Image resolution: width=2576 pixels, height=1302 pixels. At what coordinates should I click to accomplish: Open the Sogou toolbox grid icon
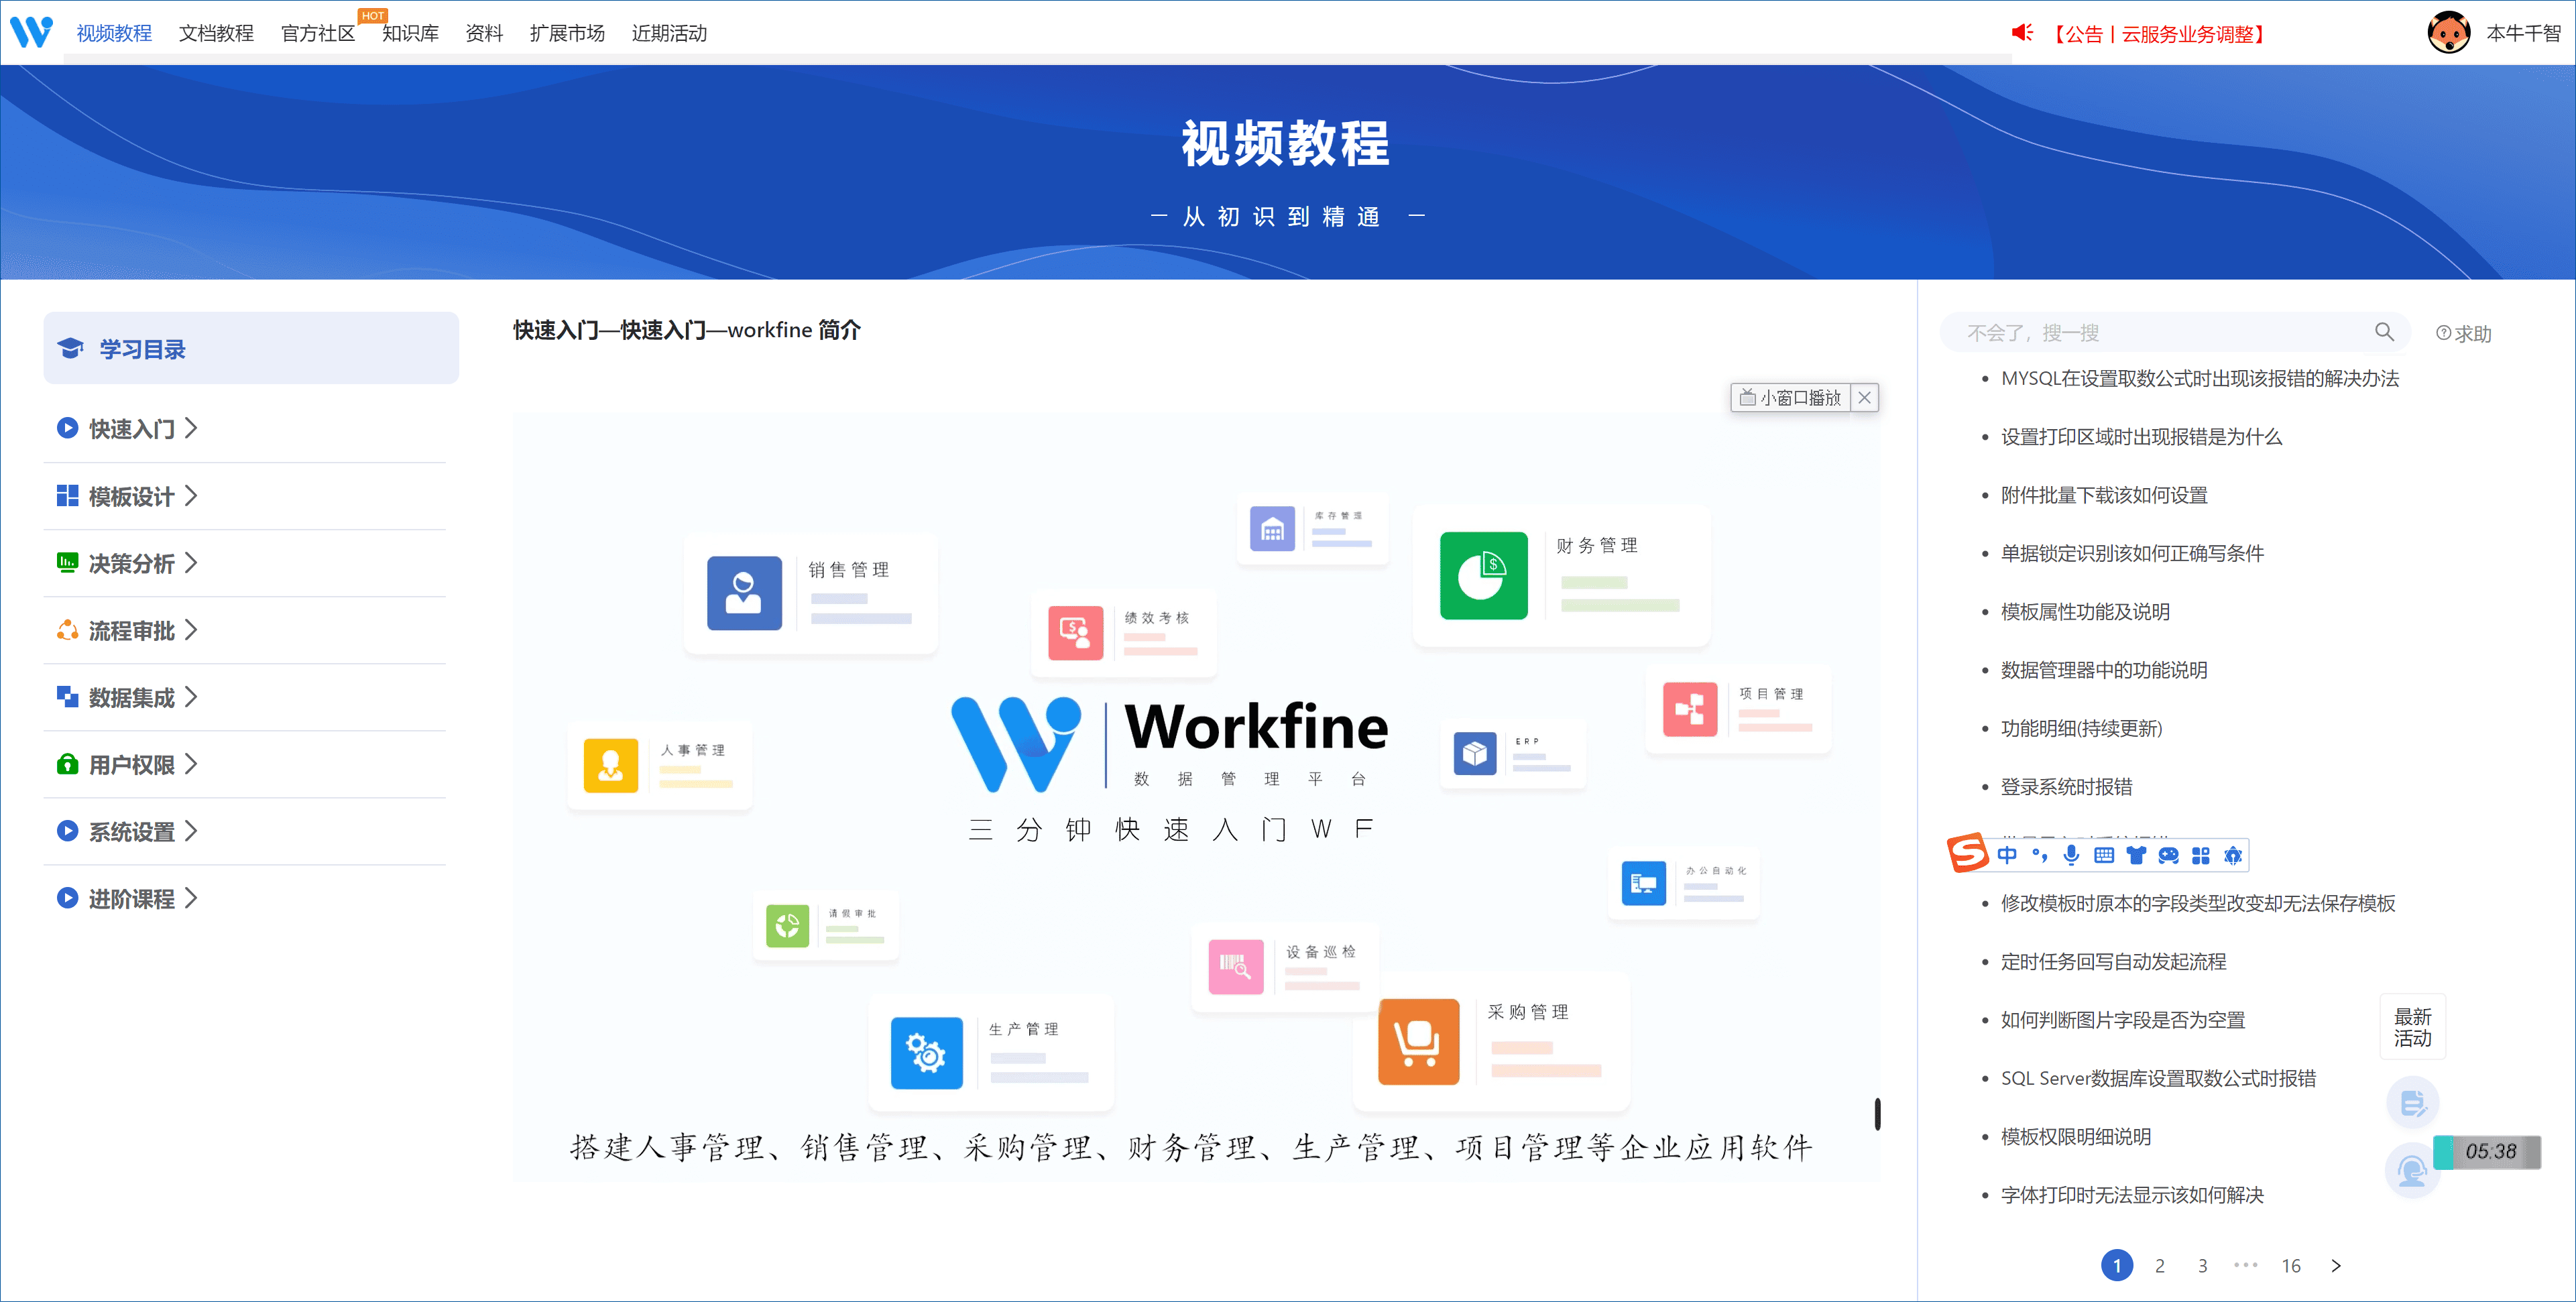click(x=2201, y=855)
